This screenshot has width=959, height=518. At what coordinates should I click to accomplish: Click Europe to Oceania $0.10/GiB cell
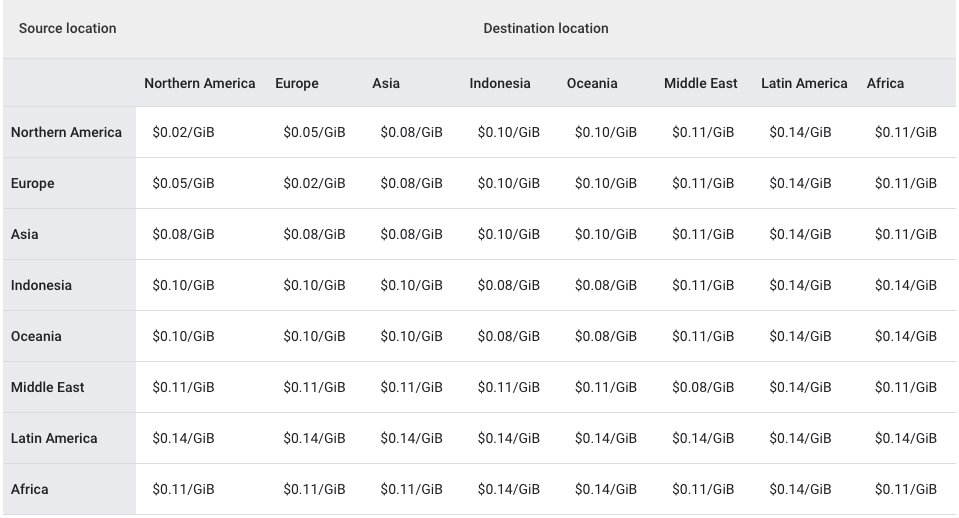tap(605, 183)
